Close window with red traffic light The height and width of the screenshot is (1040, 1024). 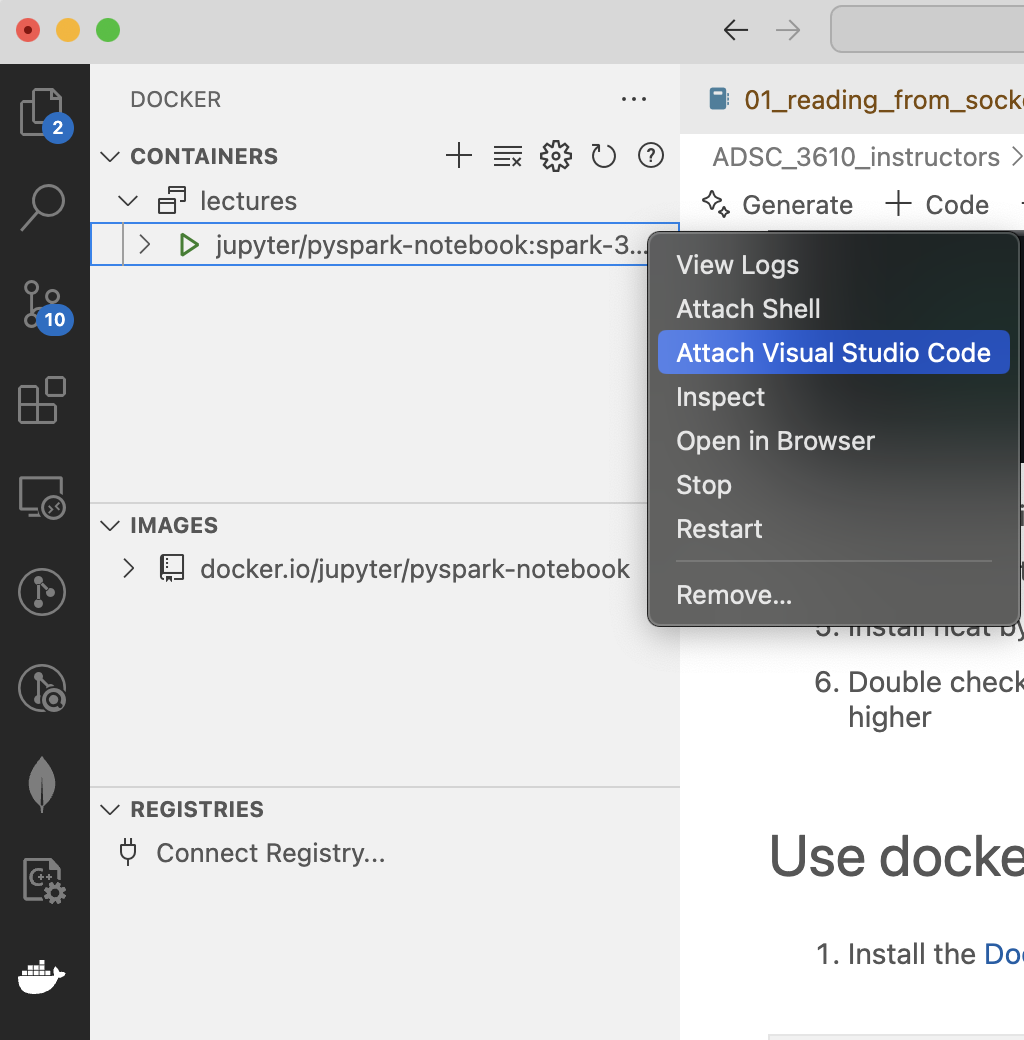click(28, 30)
